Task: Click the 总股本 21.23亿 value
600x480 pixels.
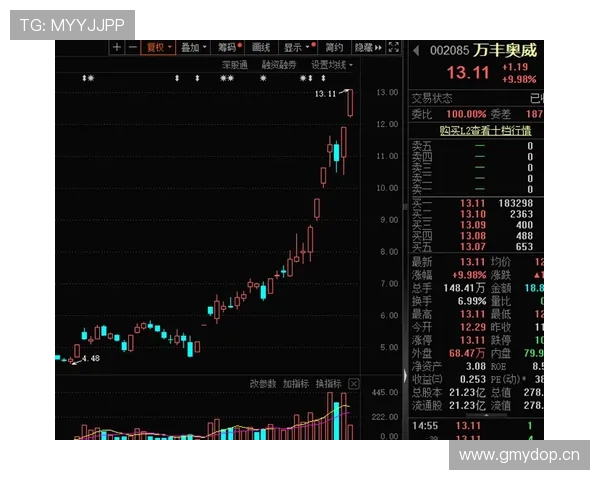Action: [467, 392]
